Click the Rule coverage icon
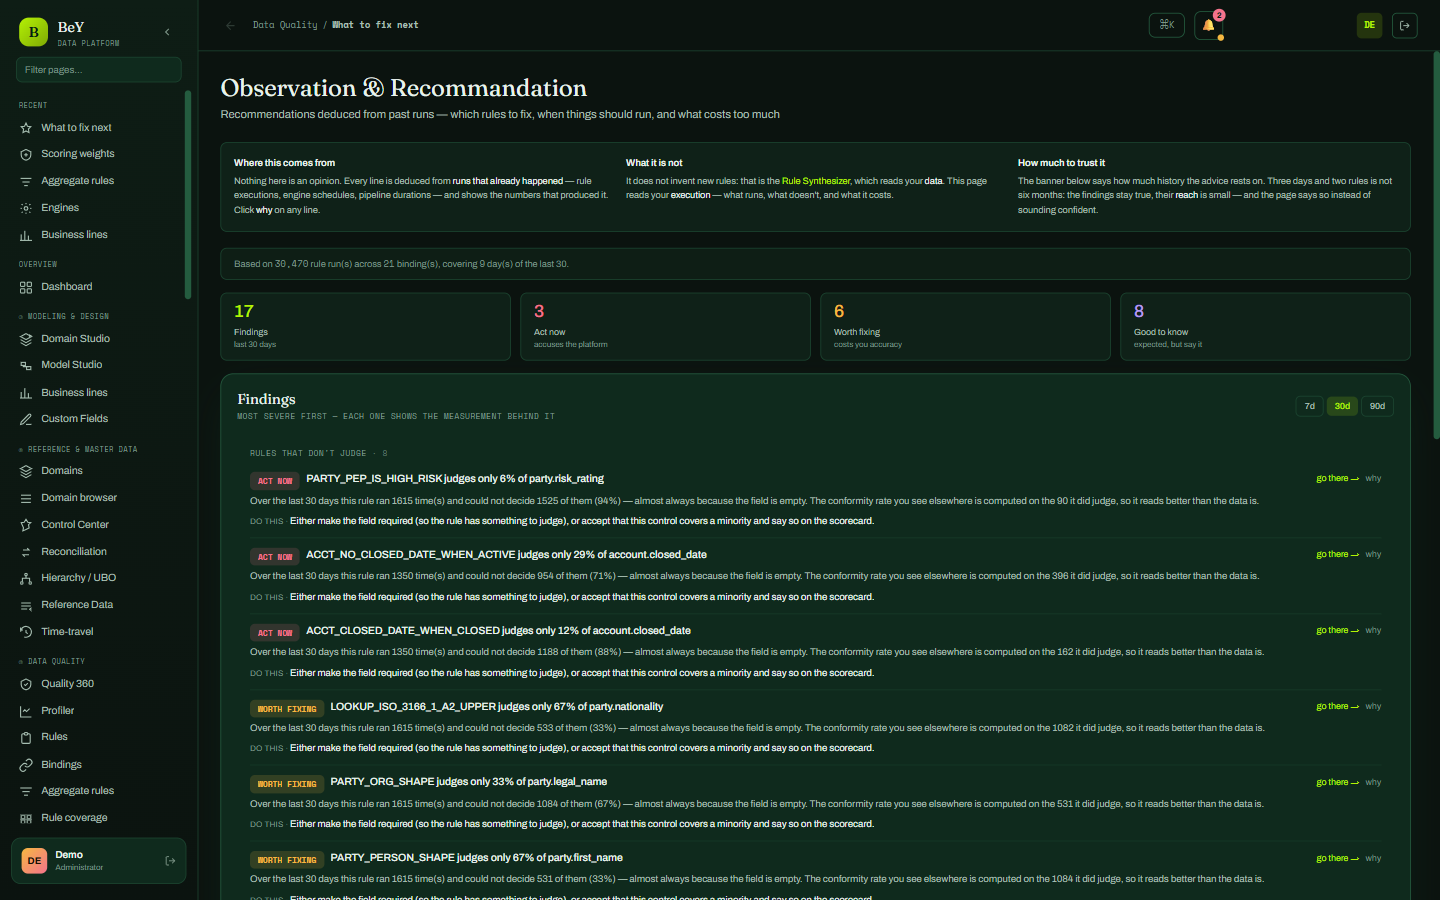 point(26,818)
